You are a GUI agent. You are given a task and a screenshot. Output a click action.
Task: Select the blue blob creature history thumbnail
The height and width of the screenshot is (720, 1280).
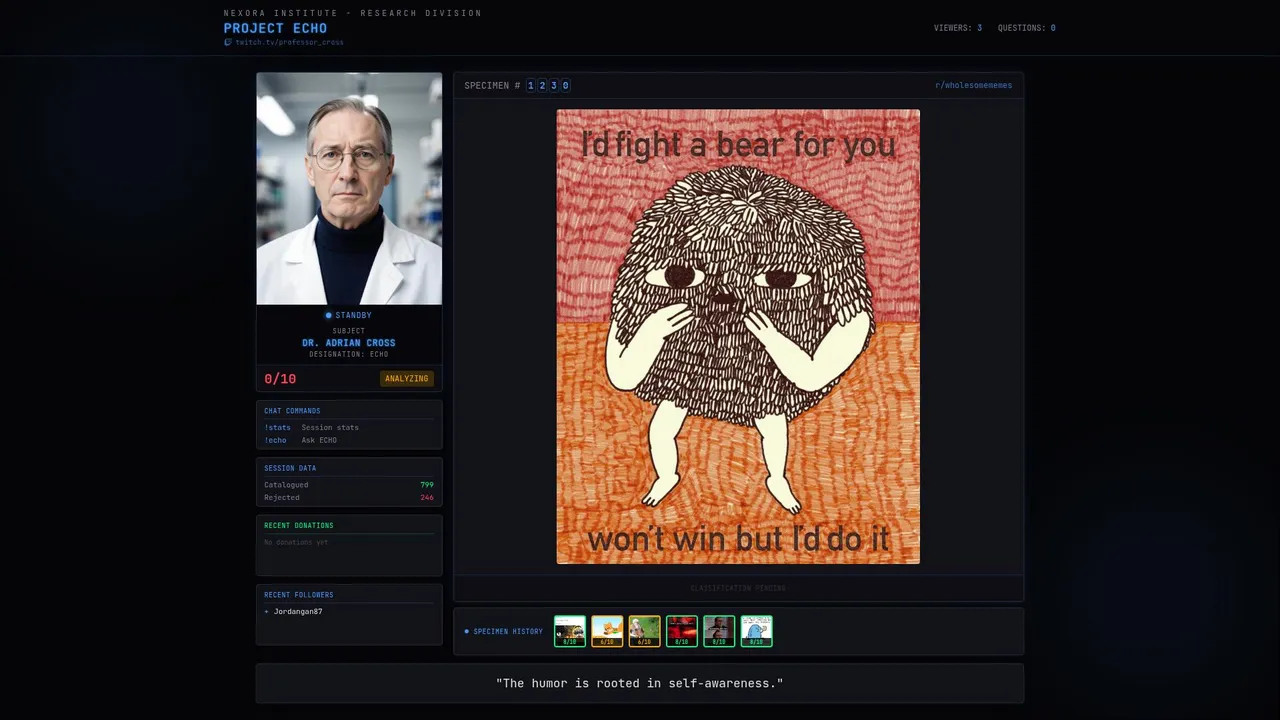(756, 631)
